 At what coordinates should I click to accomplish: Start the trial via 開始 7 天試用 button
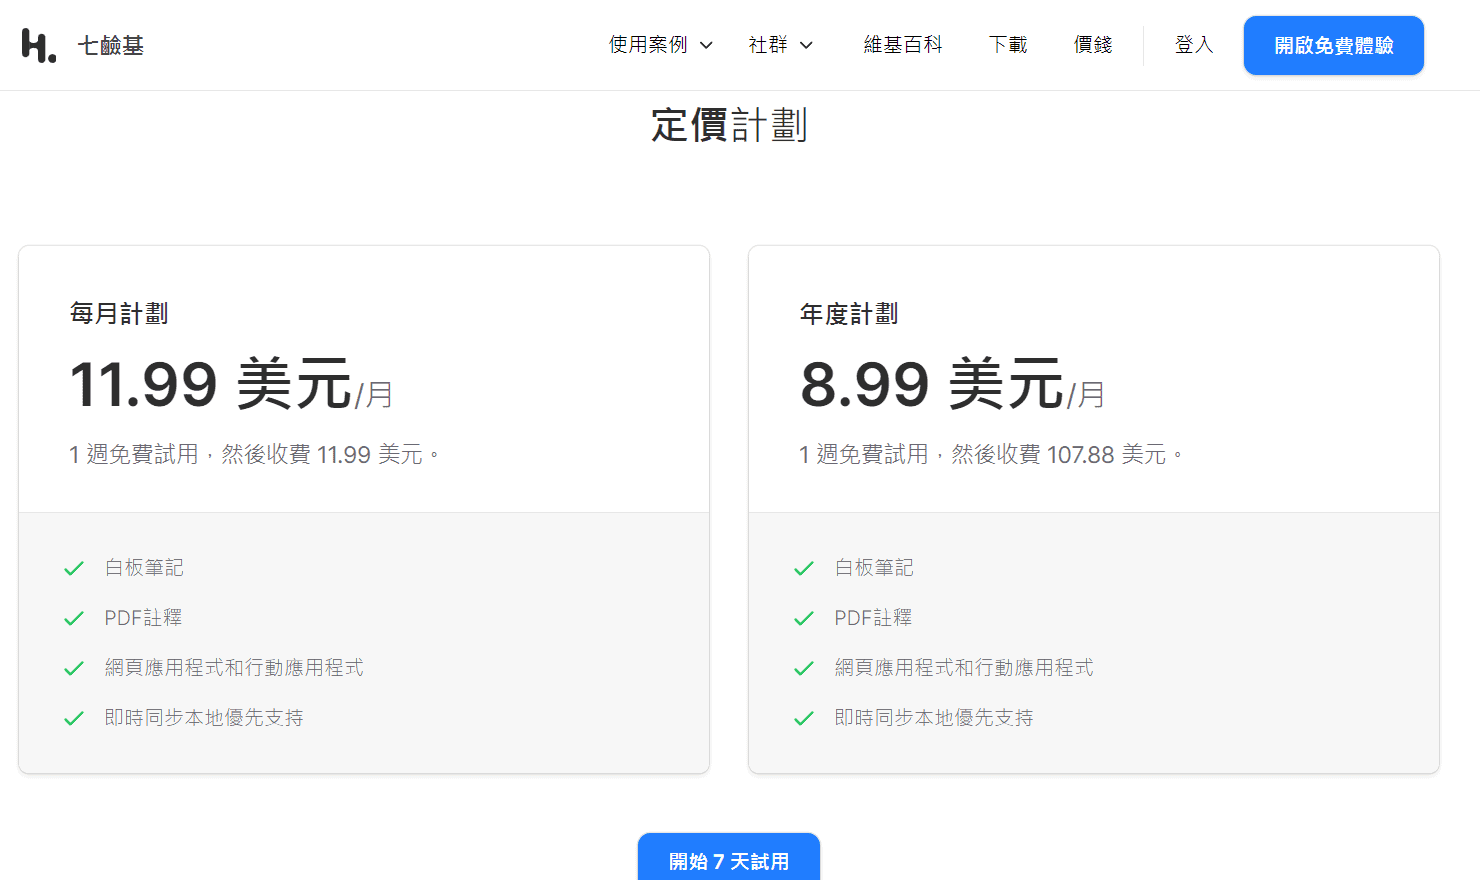(x=729, y=860)
